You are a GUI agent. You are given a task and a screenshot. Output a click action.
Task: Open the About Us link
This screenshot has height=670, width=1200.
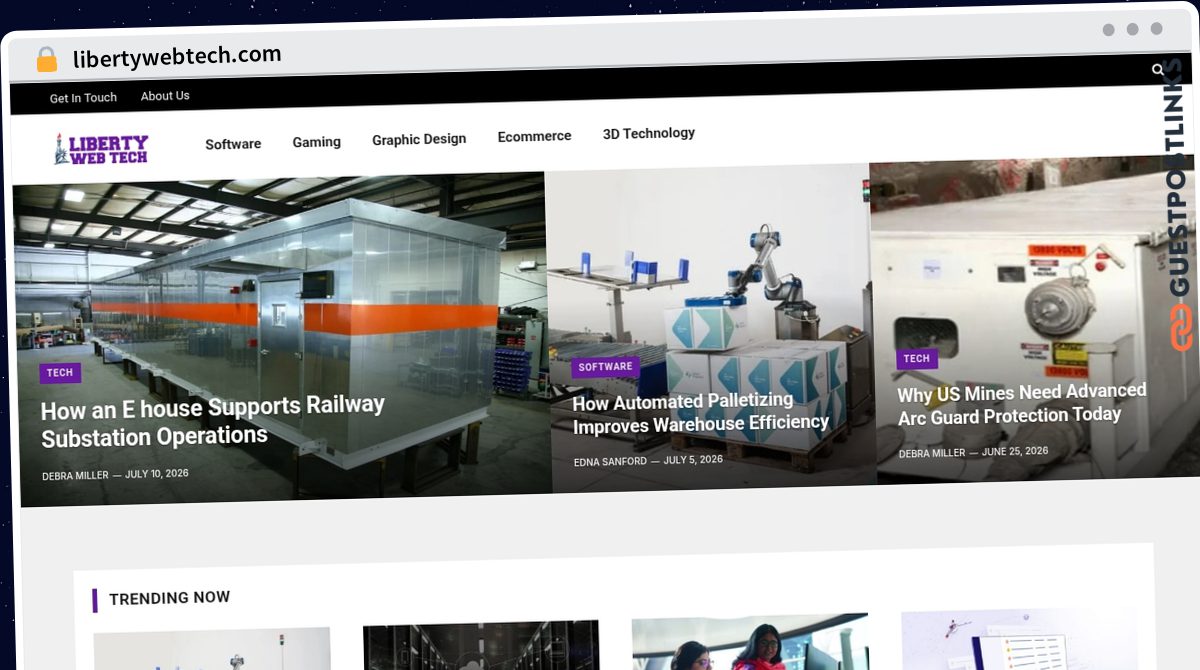tap(165, 96)
